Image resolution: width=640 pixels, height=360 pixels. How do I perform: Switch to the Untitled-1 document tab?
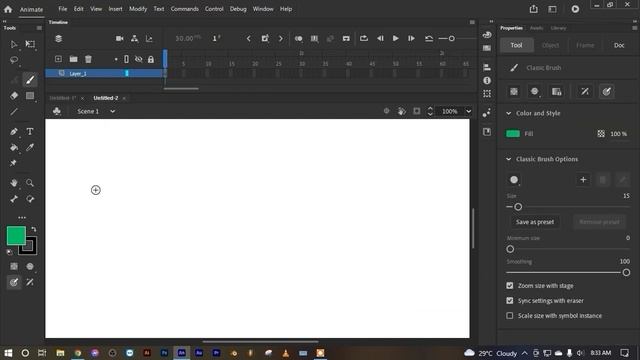point(63,98)
